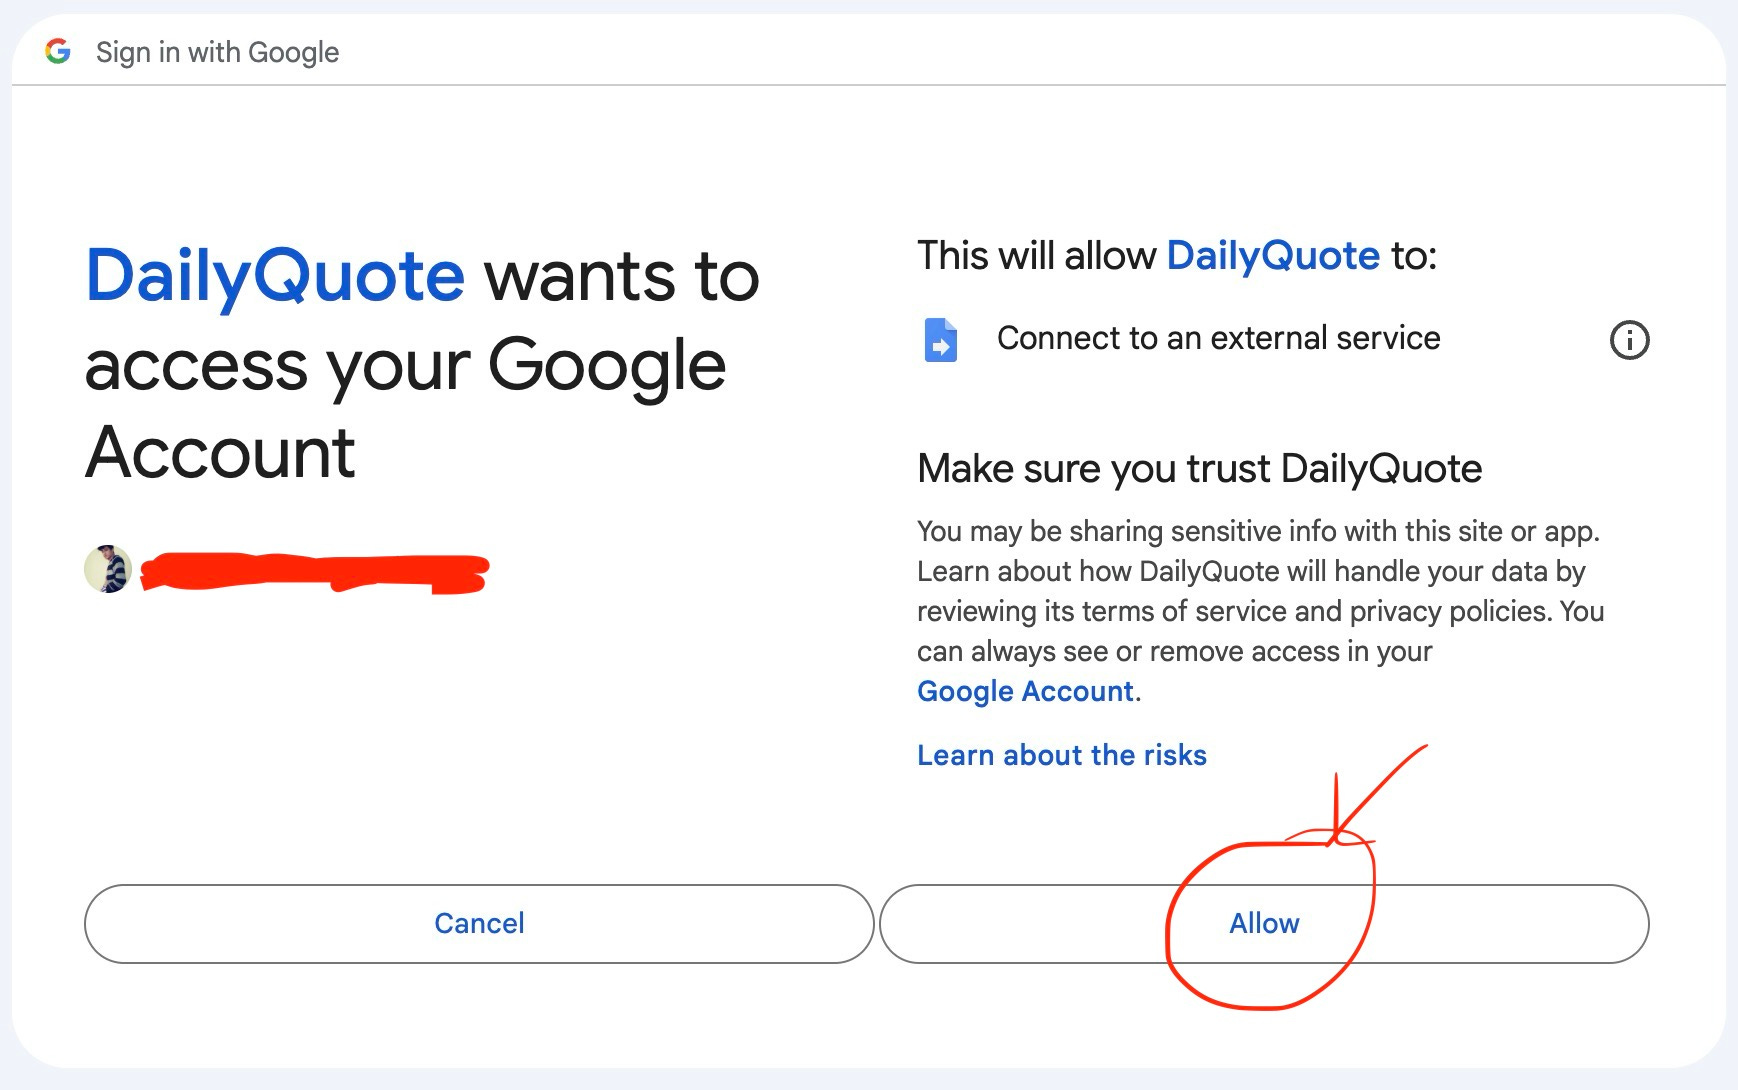Click the Cancel button

pyautogui.click(x=479, y=923)
